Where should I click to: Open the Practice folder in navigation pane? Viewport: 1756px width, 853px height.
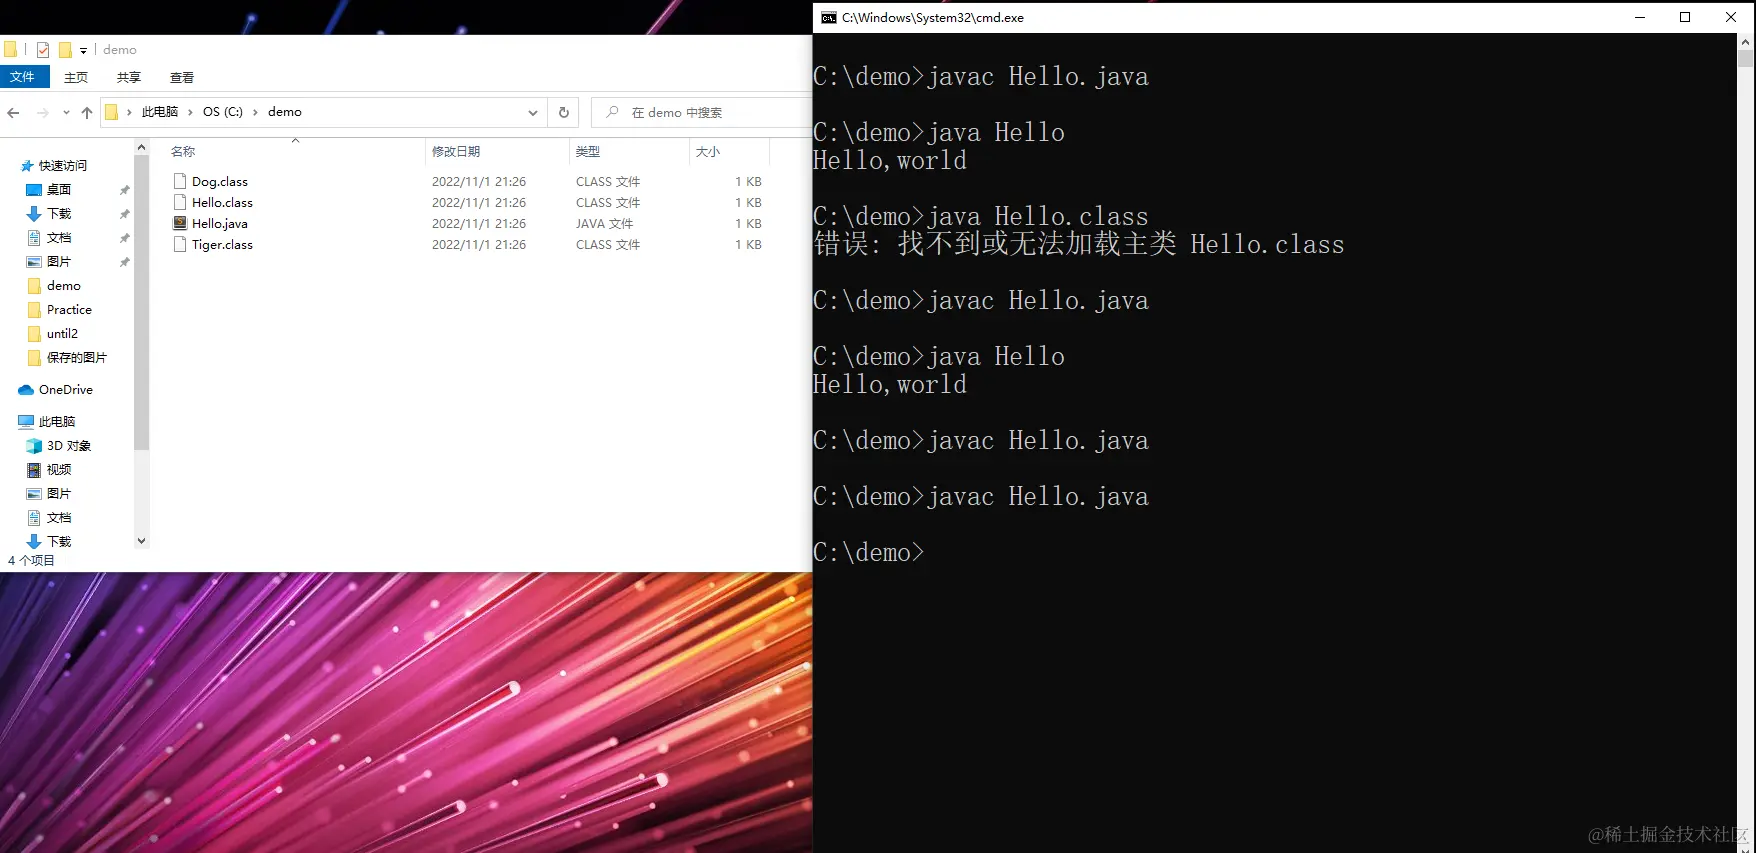(x=69, y=309)
